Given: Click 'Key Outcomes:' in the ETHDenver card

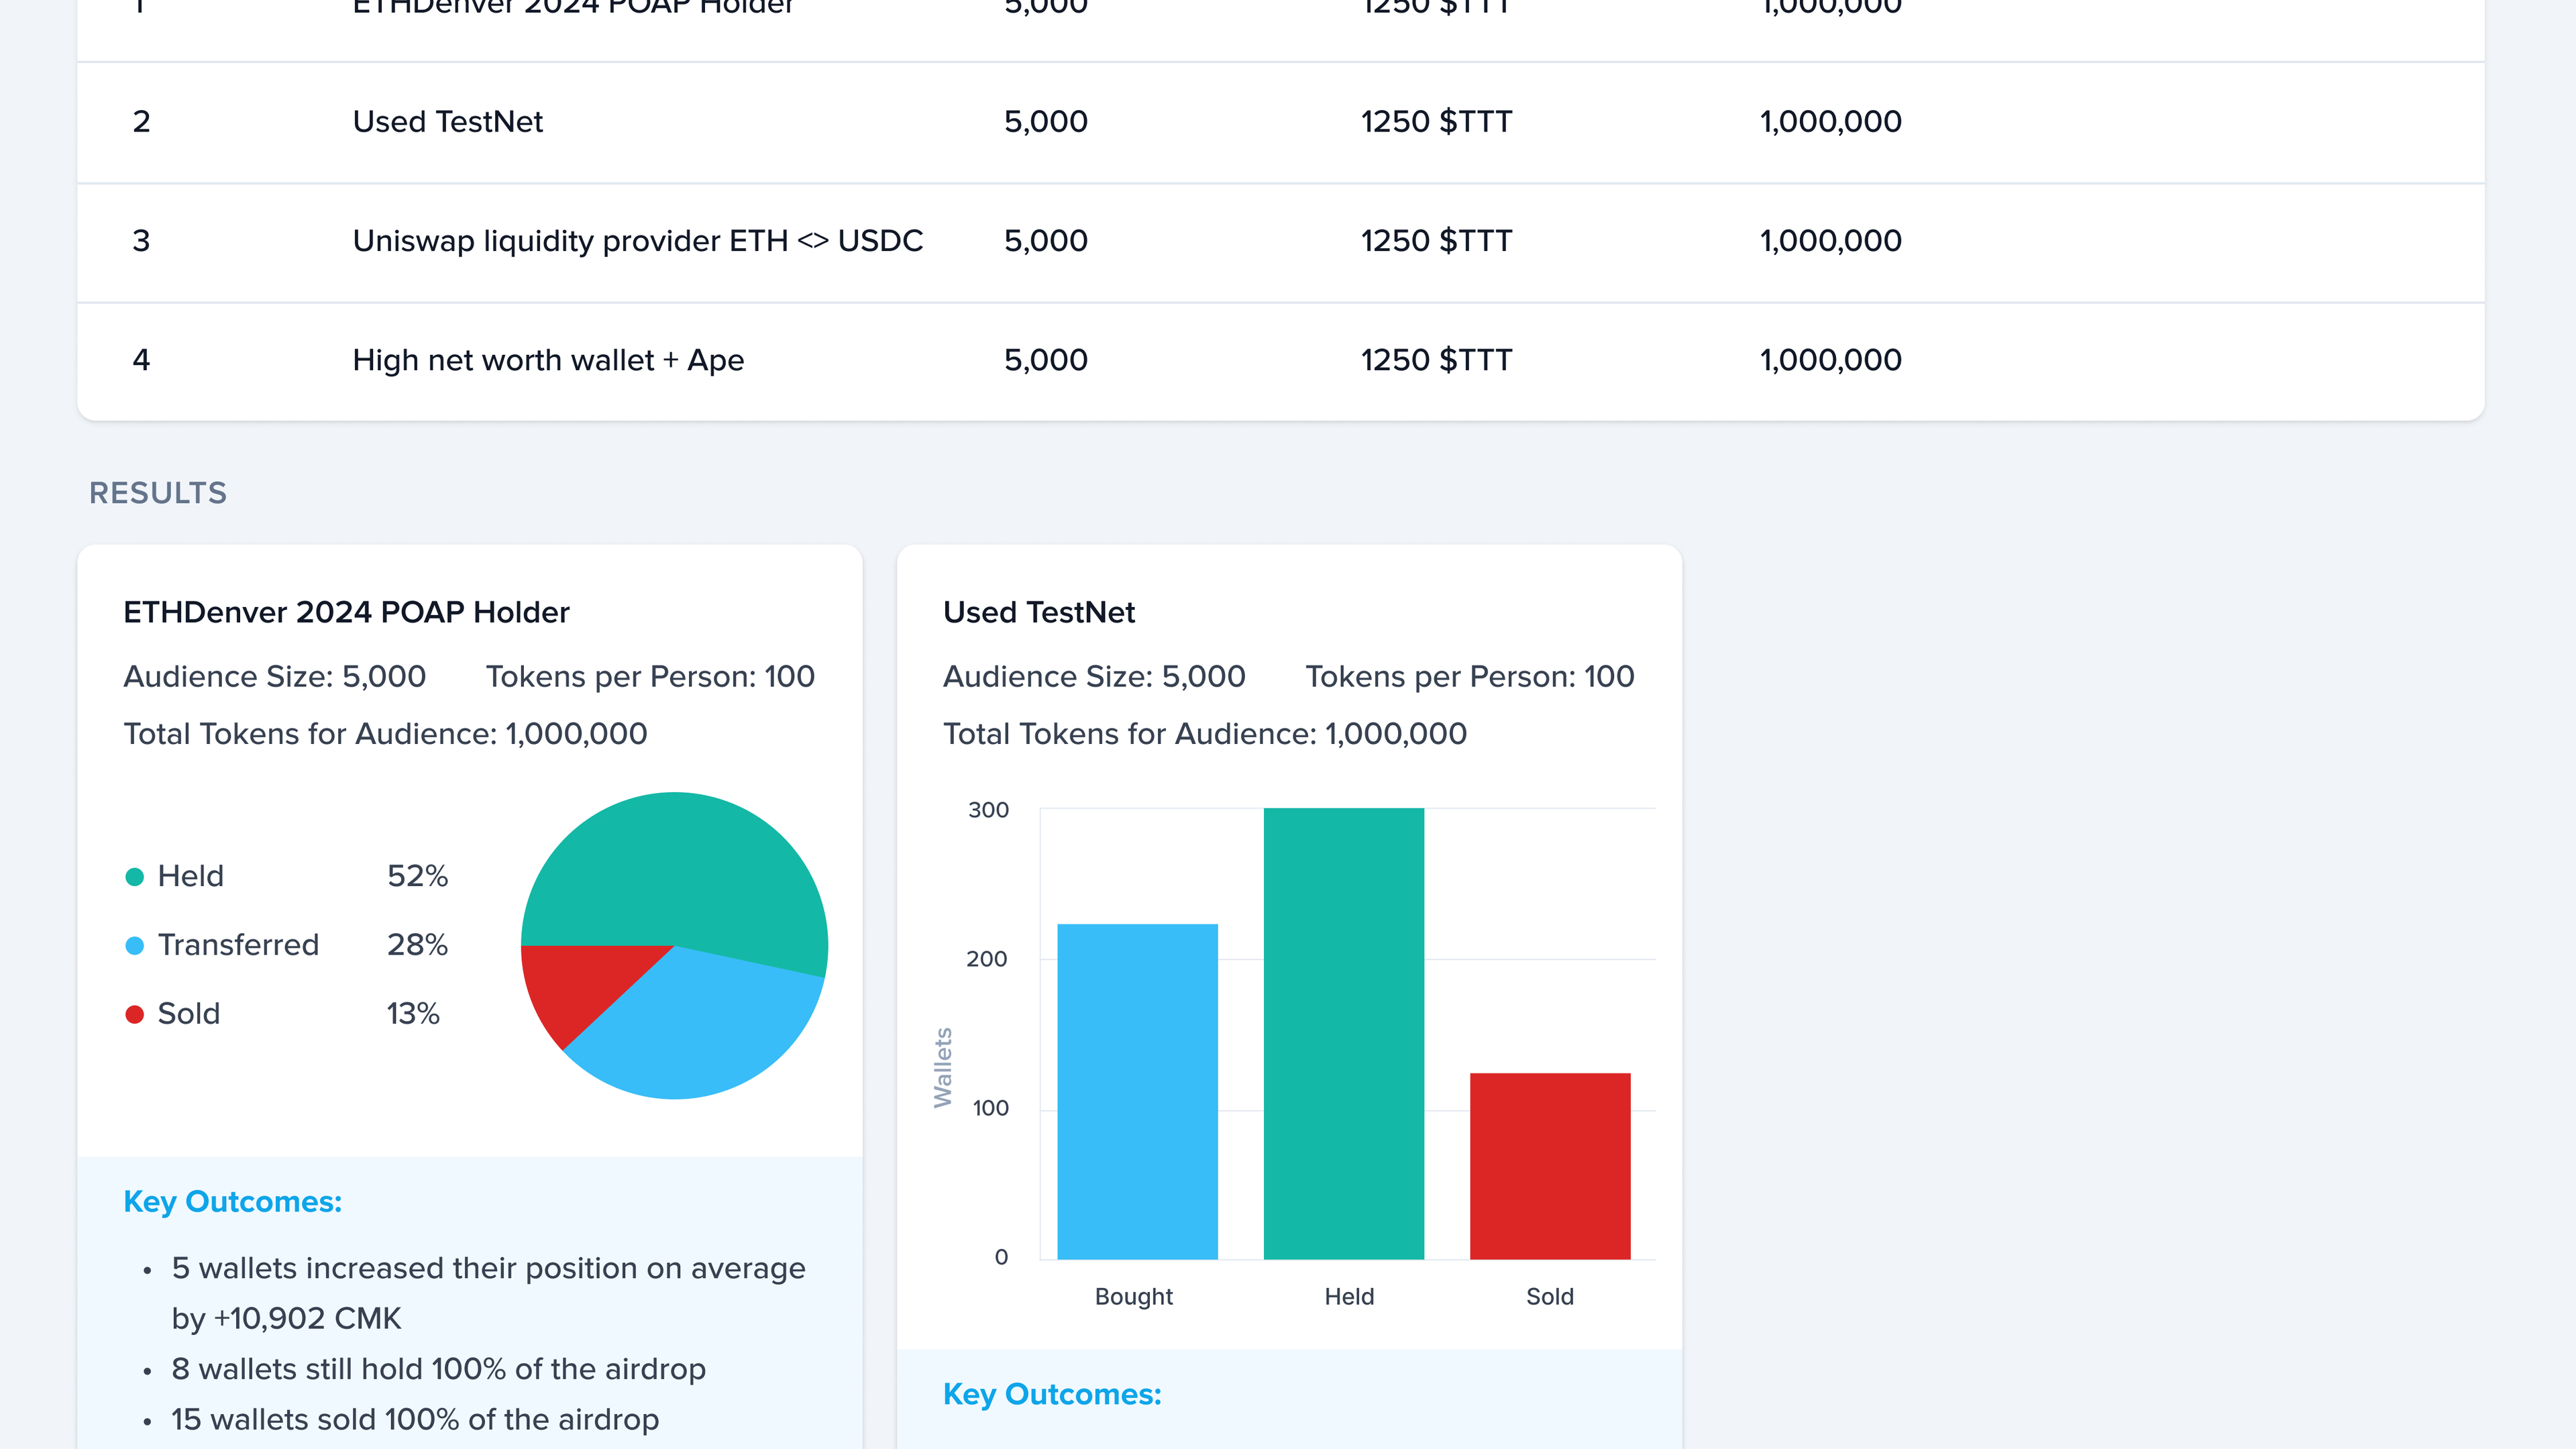Looking at the screenshot, I should point(232,1202).
